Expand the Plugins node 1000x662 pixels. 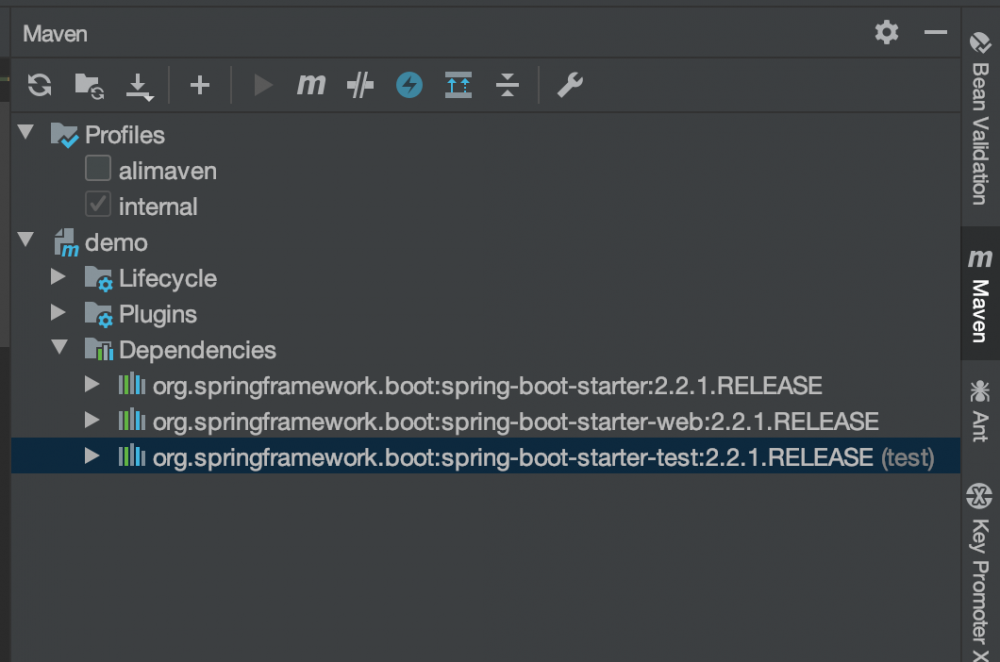tap(59, 314)
